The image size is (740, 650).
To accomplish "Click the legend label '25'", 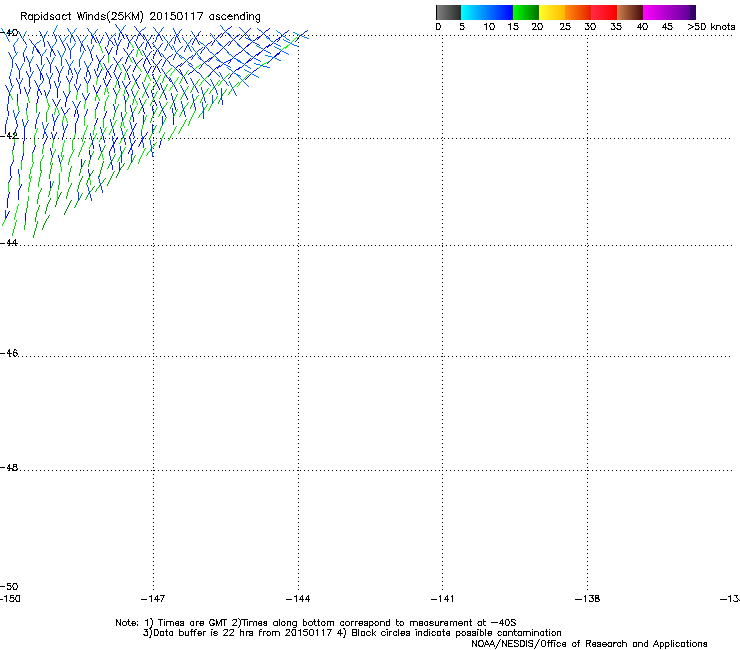I will pyautogui.click(x=565, y=27).
